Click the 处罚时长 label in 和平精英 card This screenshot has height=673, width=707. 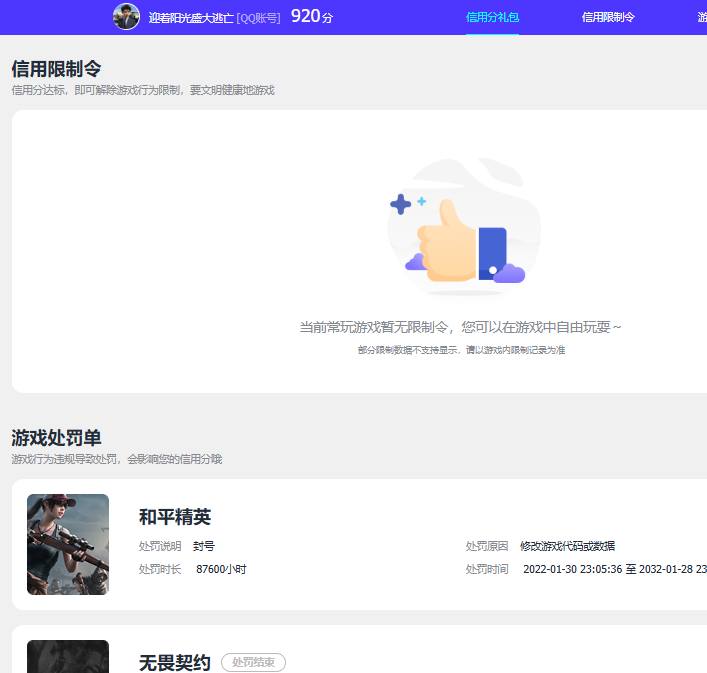coord(160,569)
